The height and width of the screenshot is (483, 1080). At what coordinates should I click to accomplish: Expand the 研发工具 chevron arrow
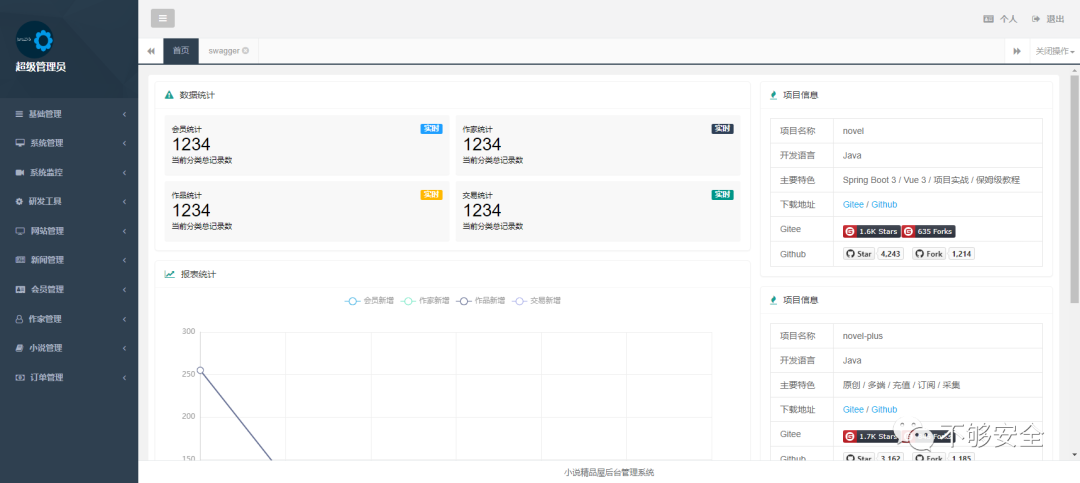click(124, 201)
